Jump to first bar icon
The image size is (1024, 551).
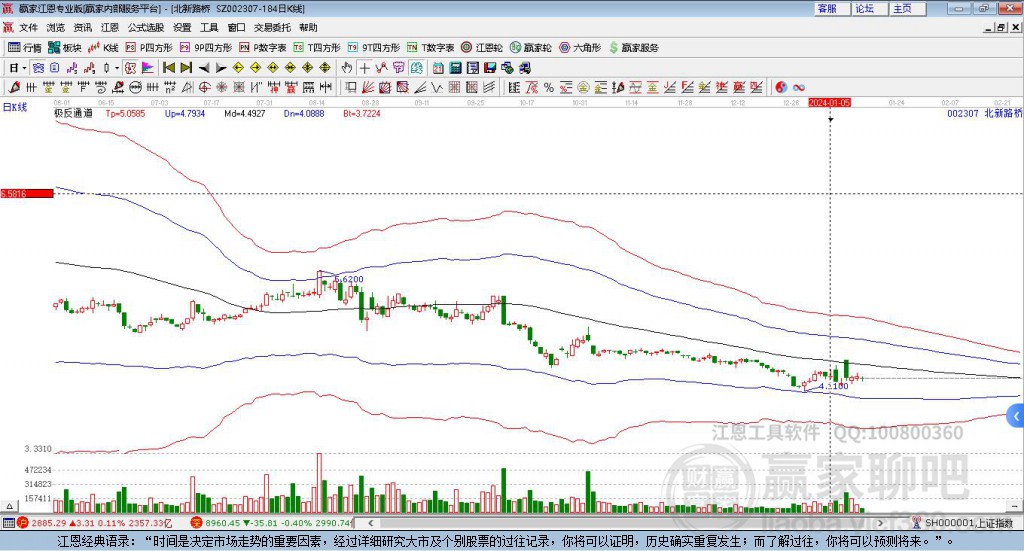click(x=168, y=68)
